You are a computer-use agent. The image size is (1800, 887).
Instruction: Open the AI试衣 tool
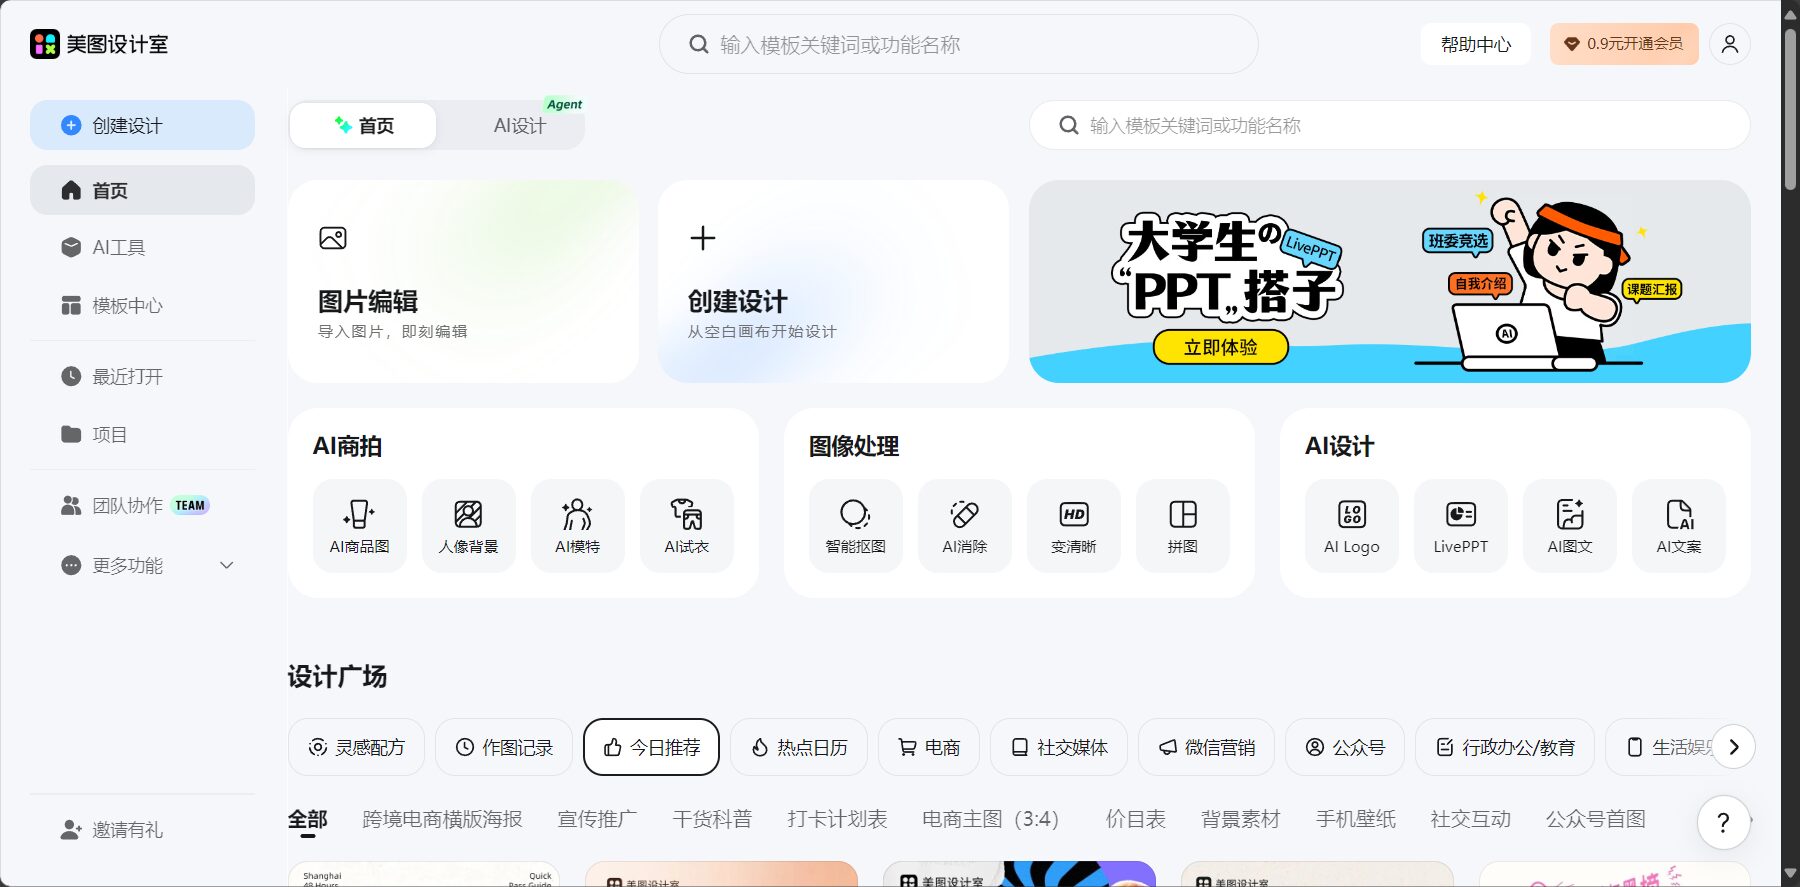[x=687, y=526]
